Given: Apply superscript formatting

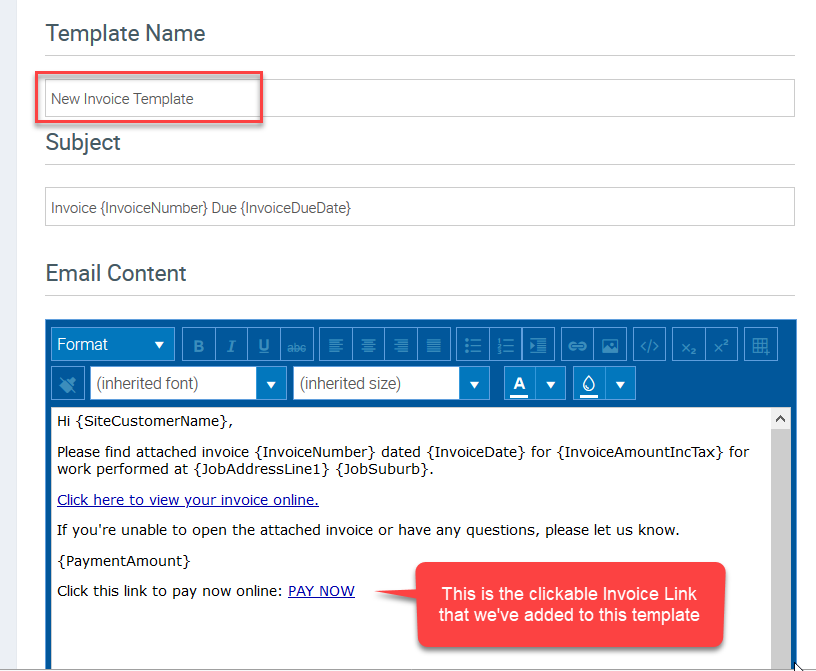Looking at the screenshot, I should [721, 346].
